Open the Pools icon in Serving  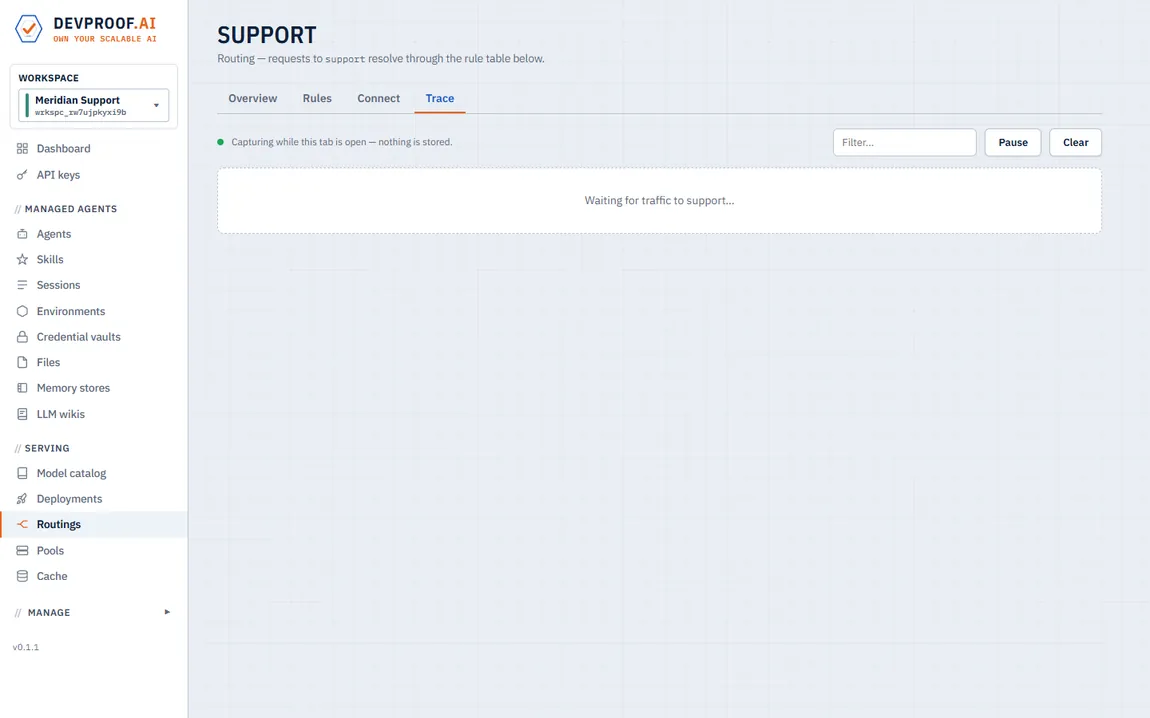[x=22, y=551]
